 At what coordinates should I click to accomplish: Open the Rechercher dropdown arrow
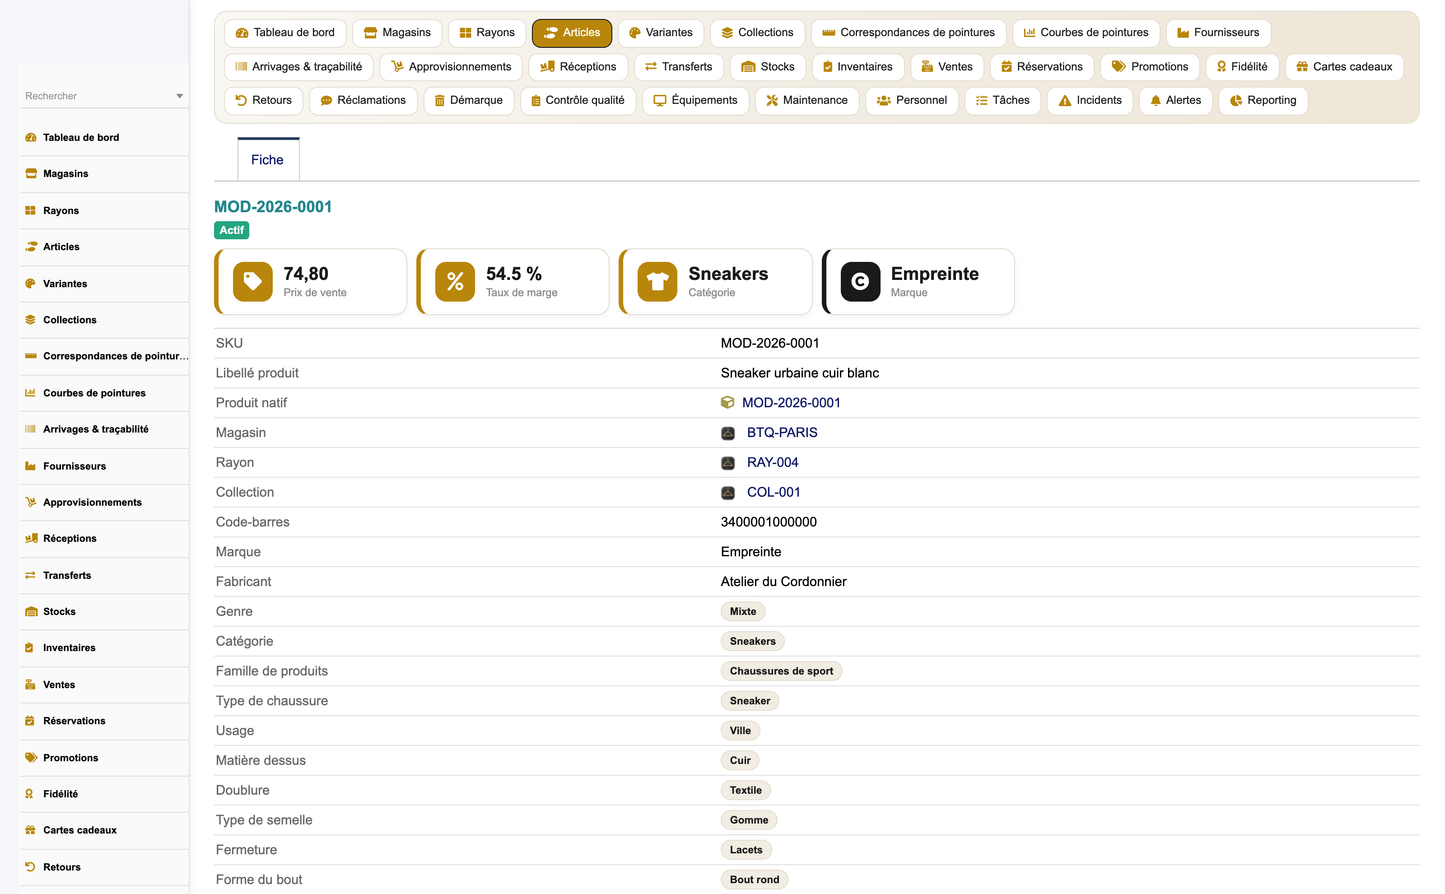tap(180, 96)
